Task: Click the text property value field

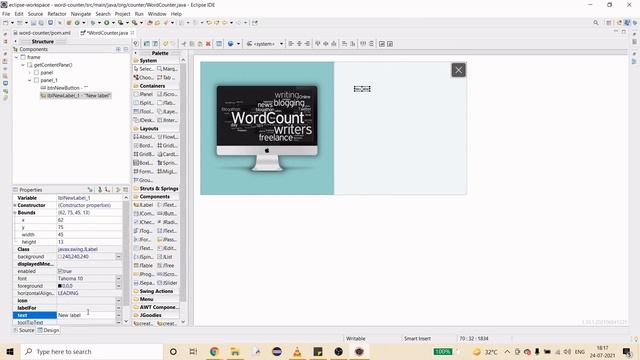Action: click(x=86, y=315)
